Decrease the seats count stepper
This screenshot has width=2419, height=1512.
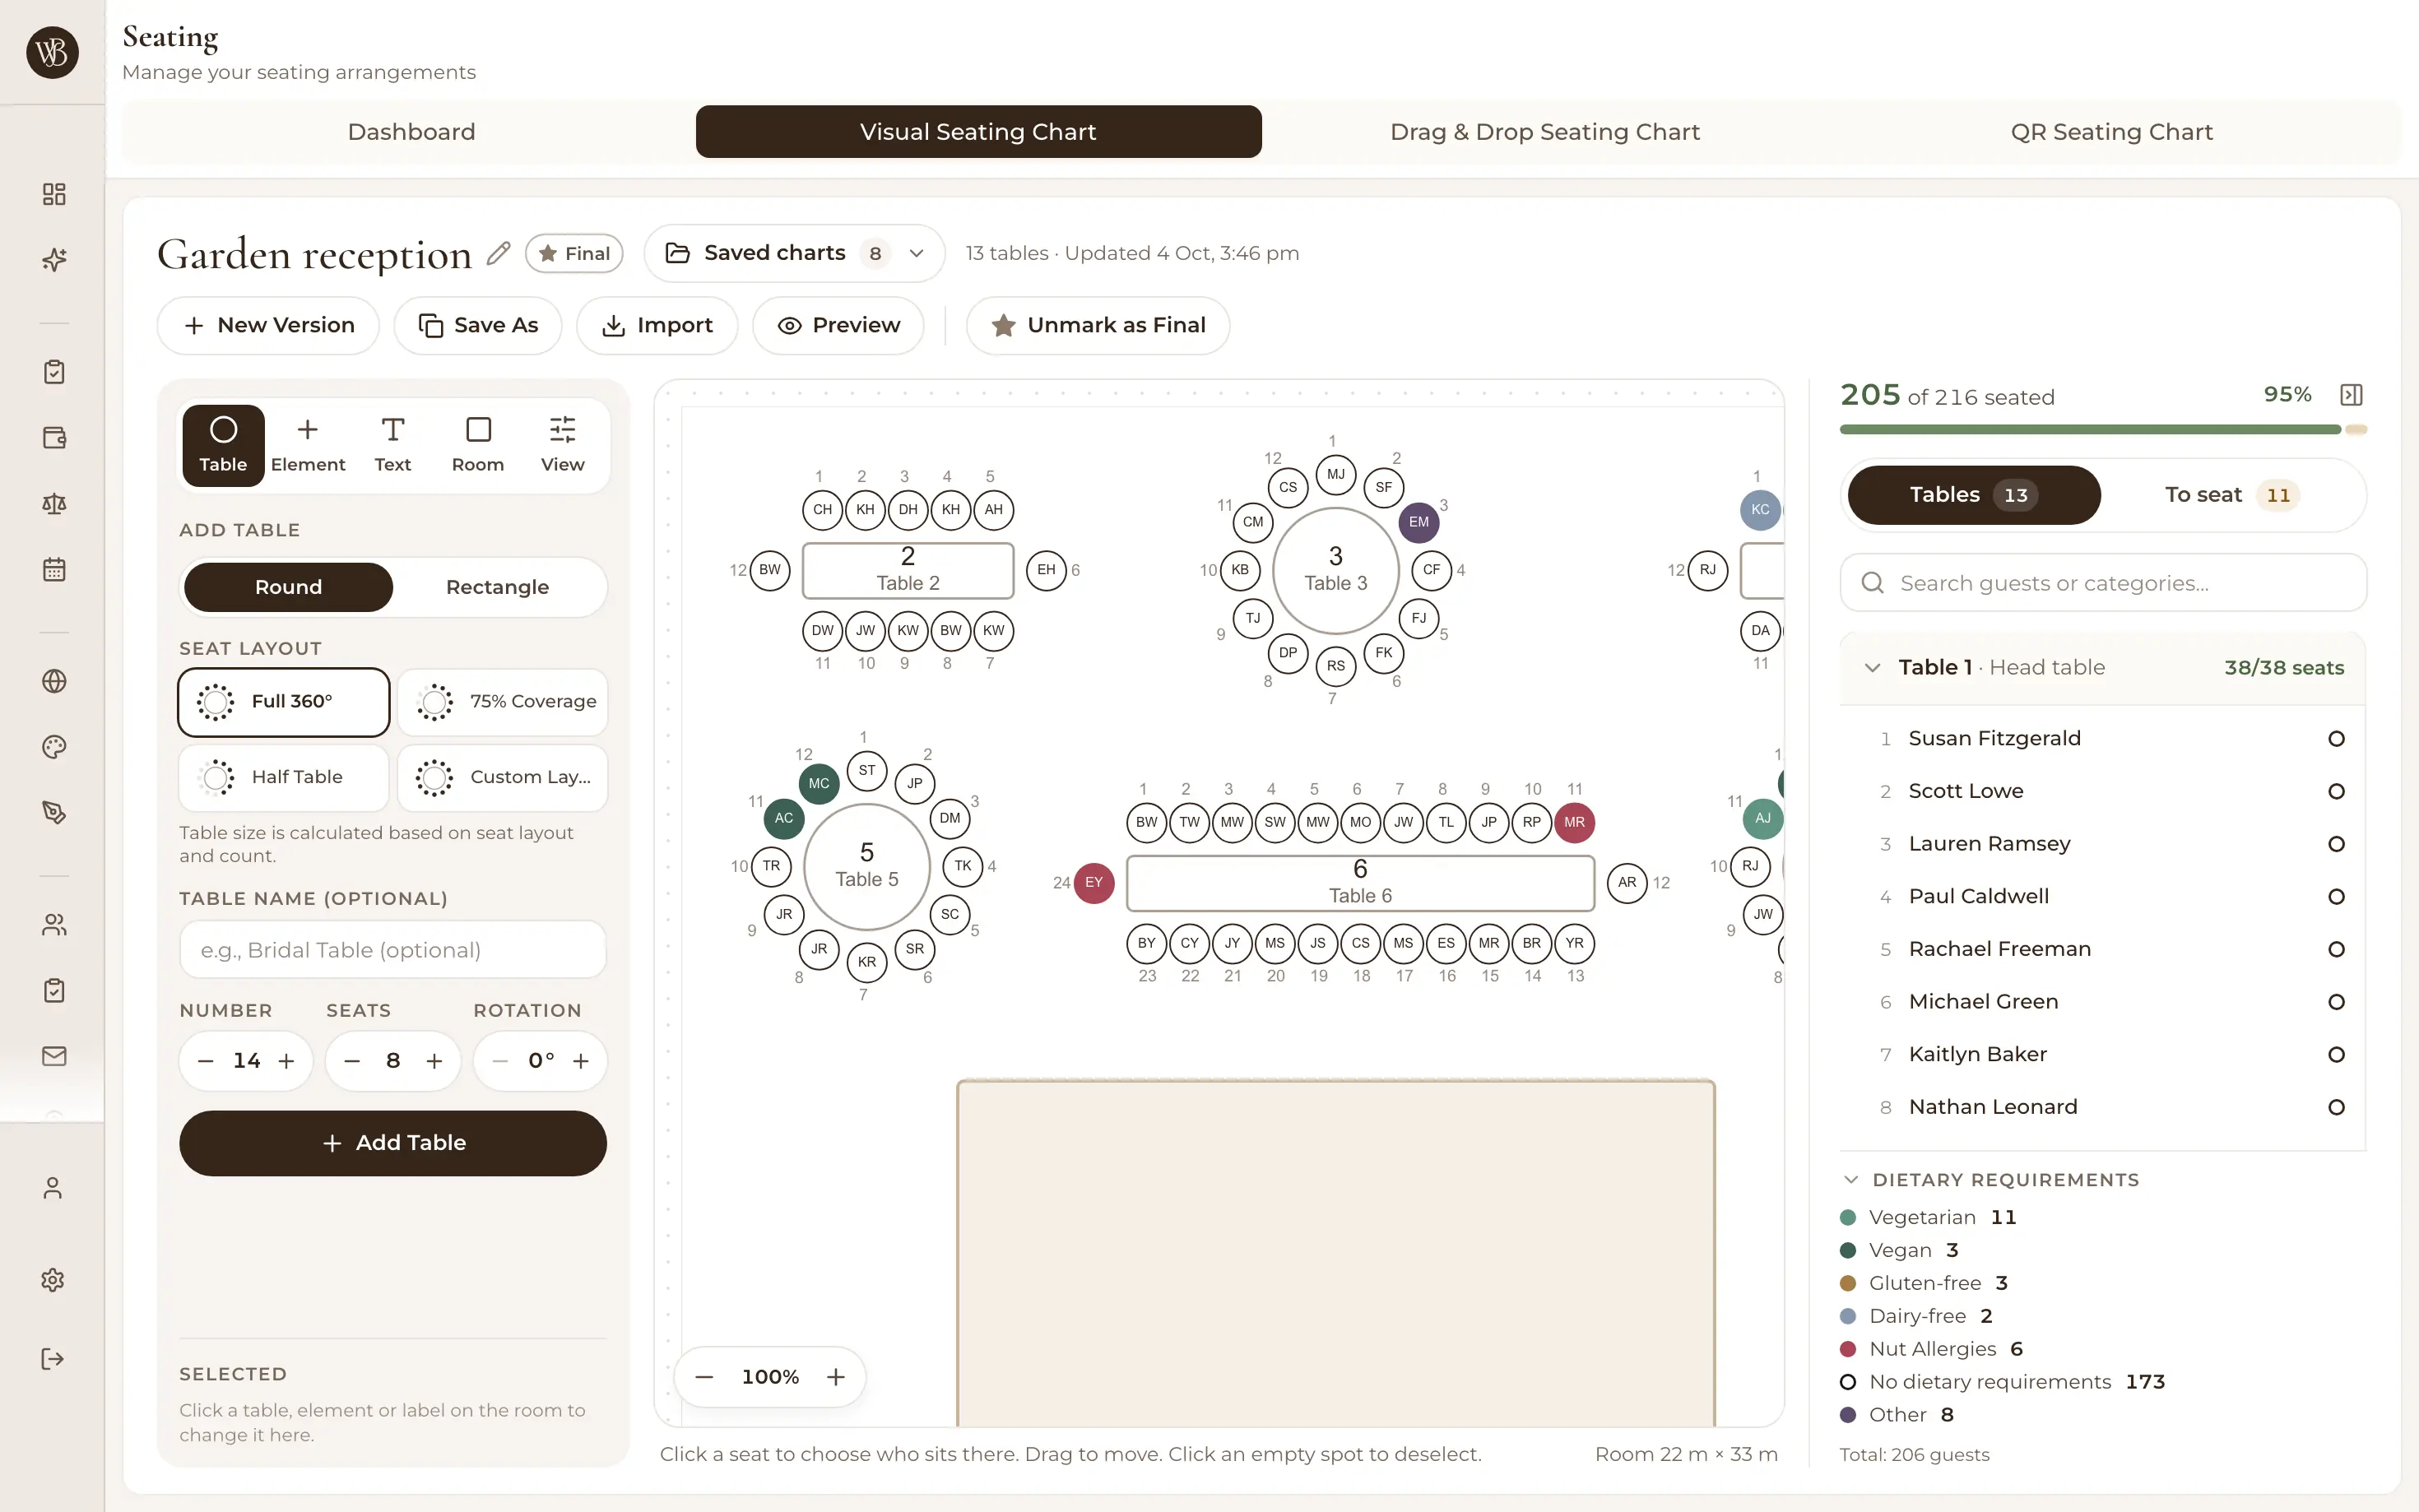352,1061
